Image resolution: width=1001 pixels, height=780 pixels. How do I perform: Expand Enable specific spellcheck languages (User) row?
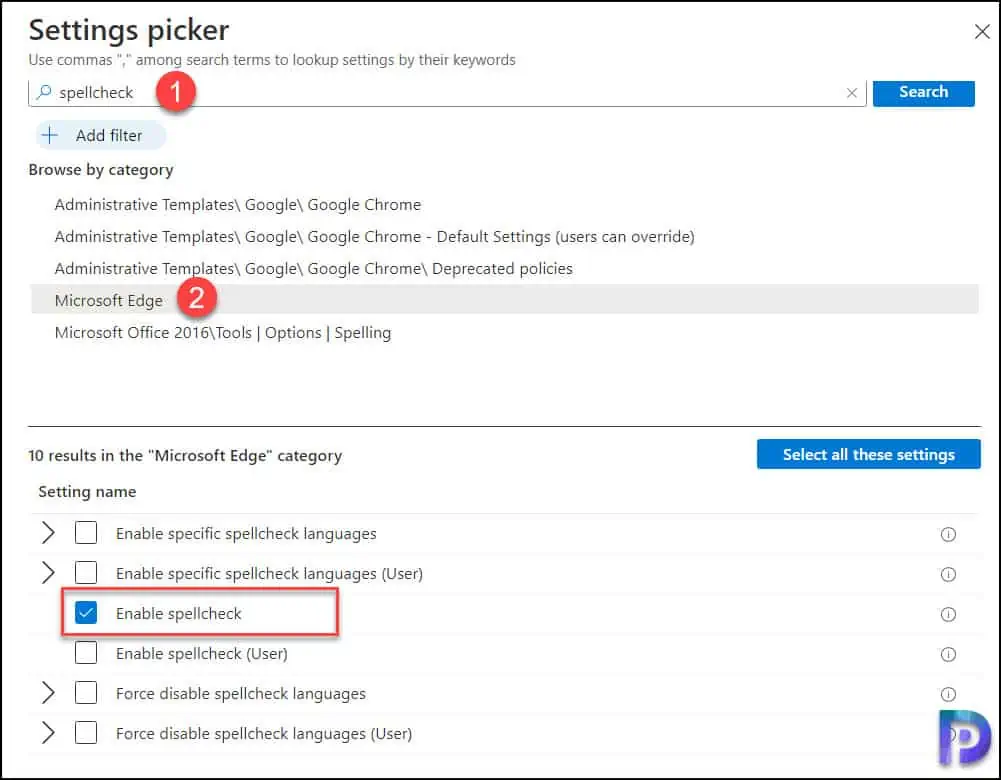(48, 573)
